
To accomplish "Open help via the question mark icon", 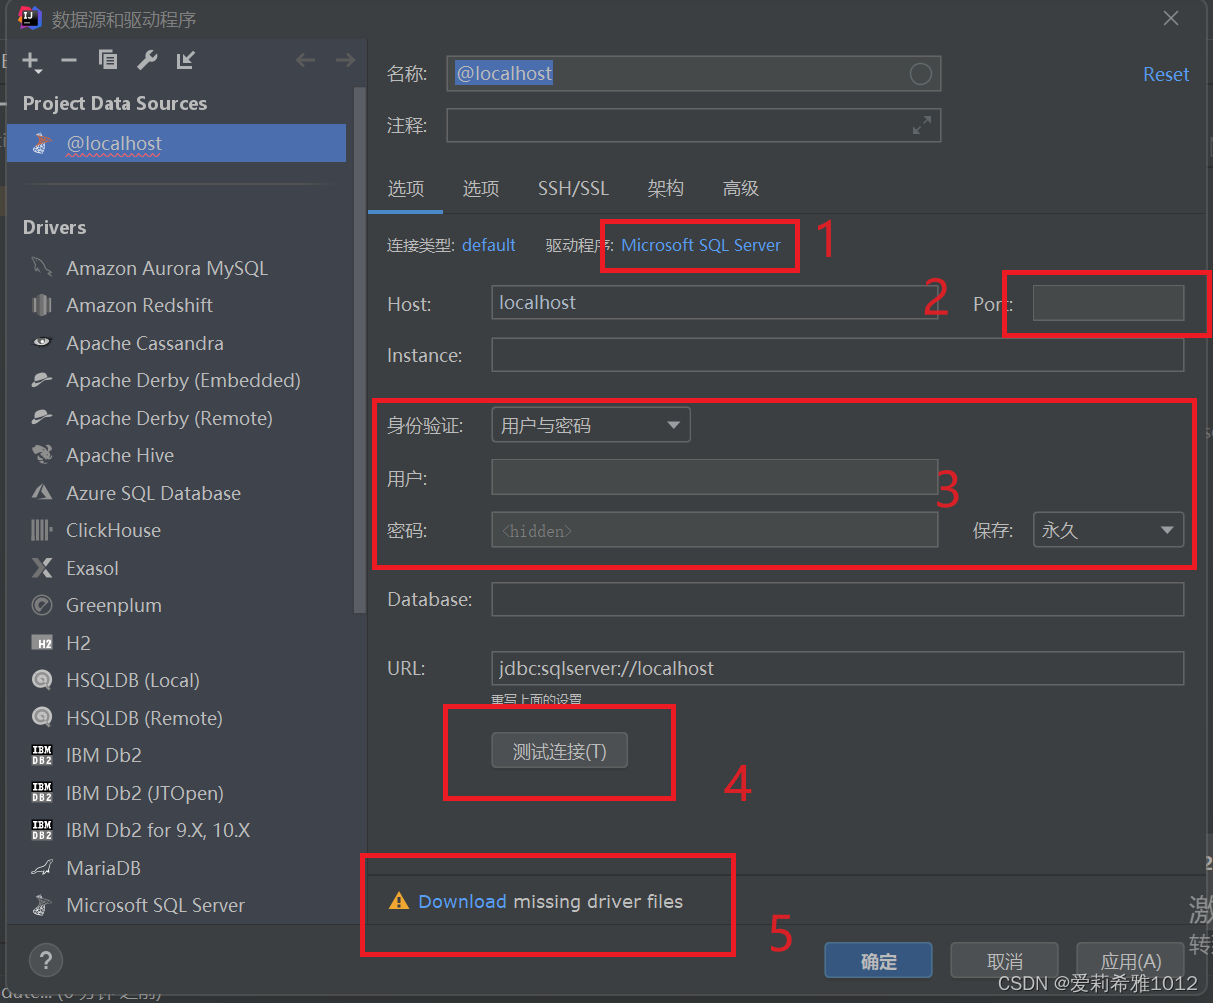I will point(46,960).
